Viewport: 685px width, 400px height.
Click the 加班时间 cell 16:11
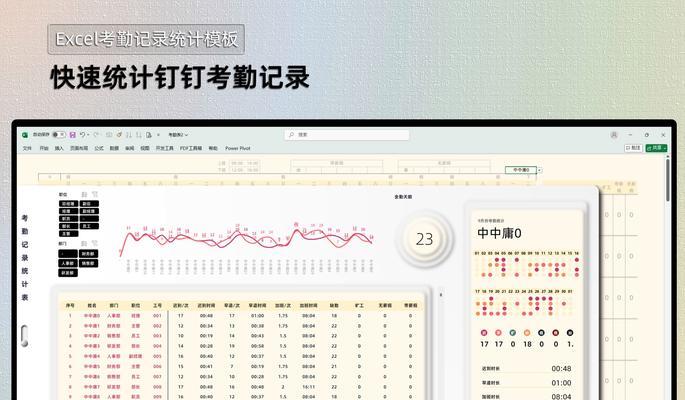(x=308, y=387)
